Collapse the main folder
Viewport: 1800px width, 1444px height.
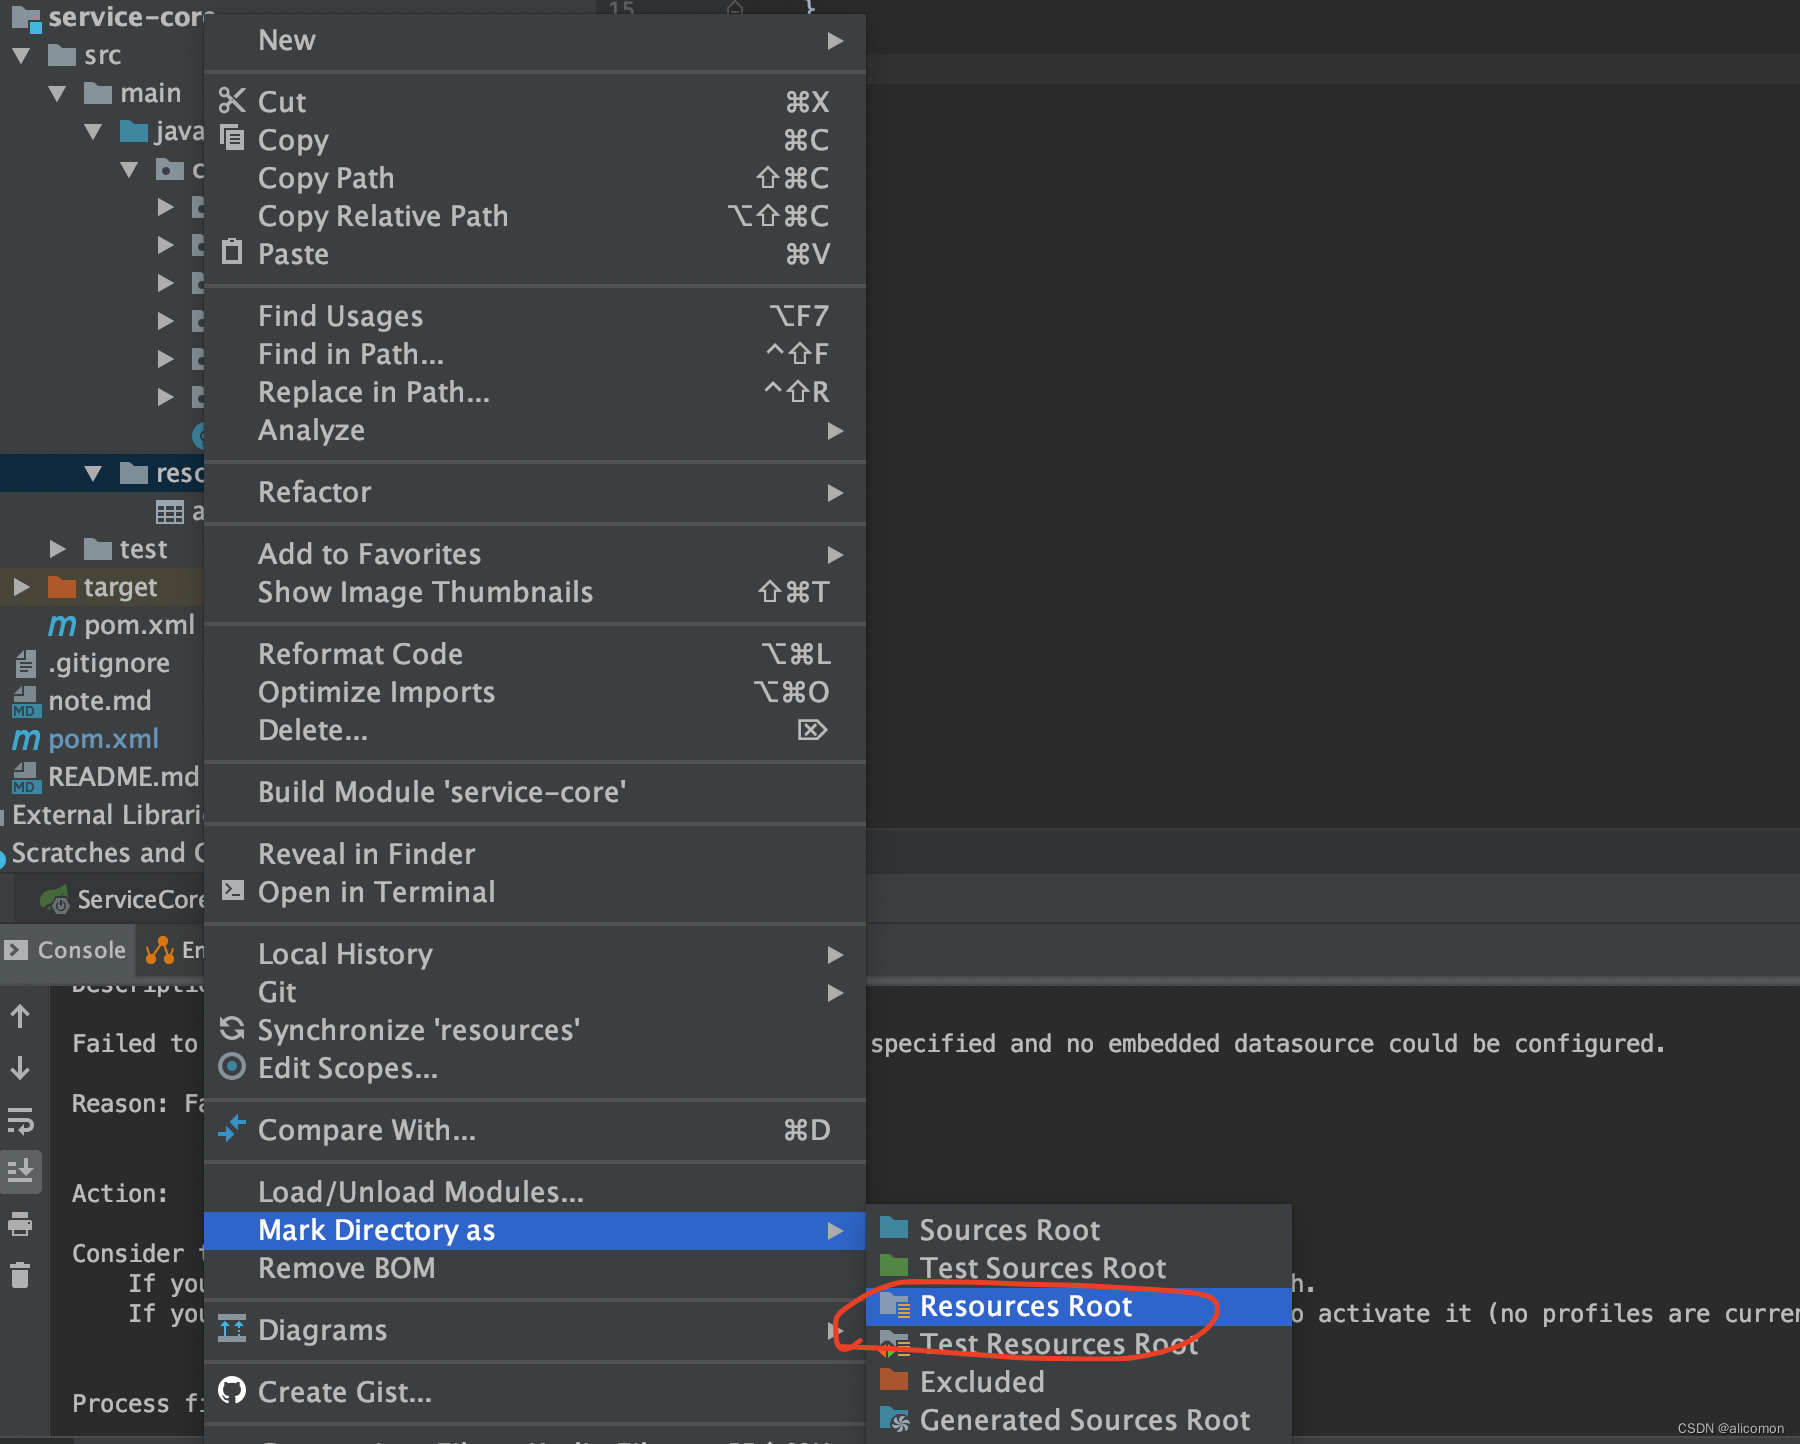(57, 94)
